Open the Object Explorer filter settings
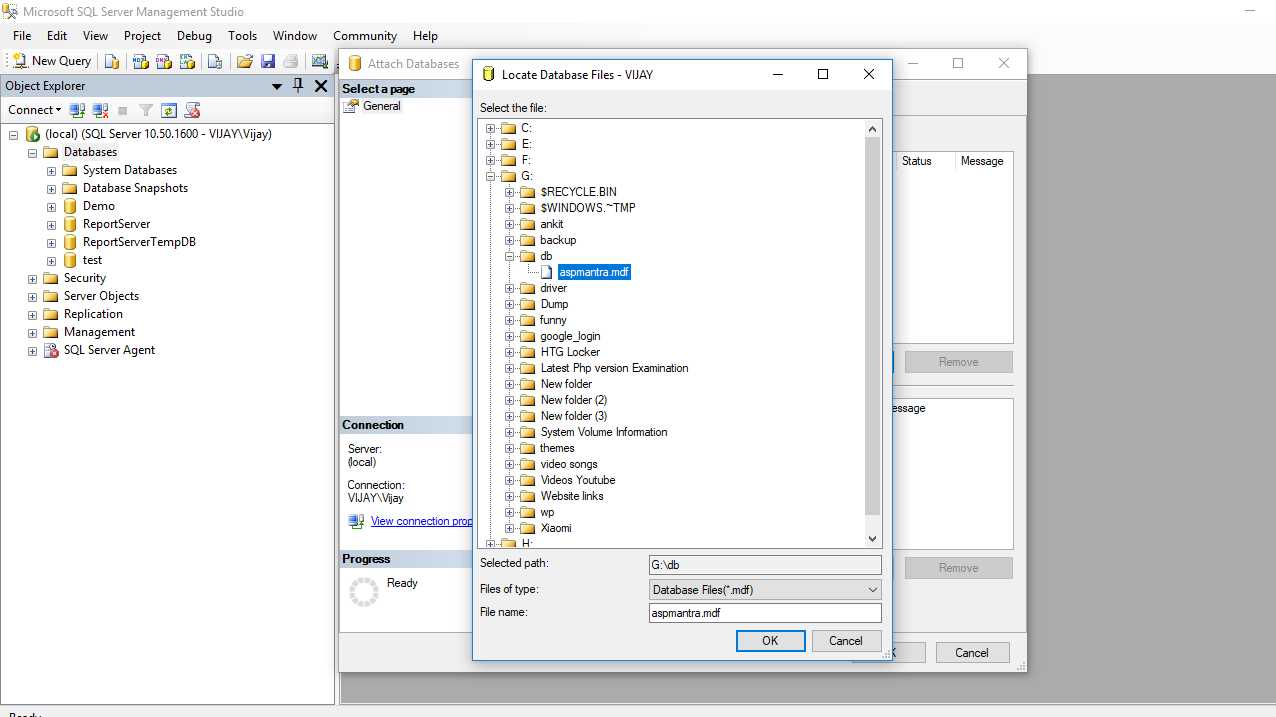 pos(147,110)
